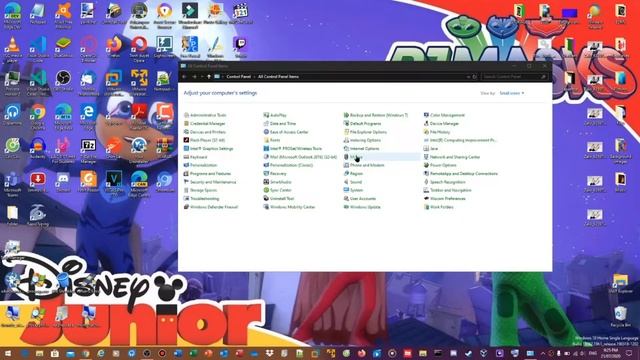The image size is (640, 360).
Task: Refresh the Control Panel address bar
Action: (475, 76)
